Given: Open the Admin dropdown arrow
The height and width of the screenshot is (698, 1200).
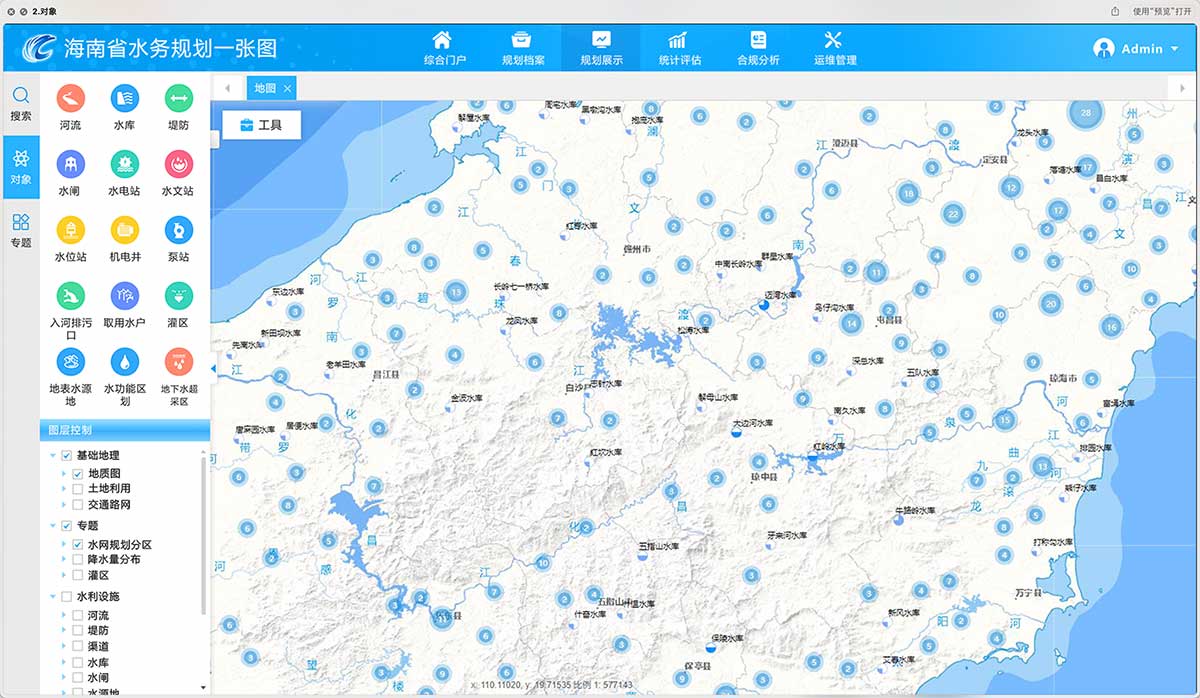Looking at the screenshot, I should (x=1174, y=49).
